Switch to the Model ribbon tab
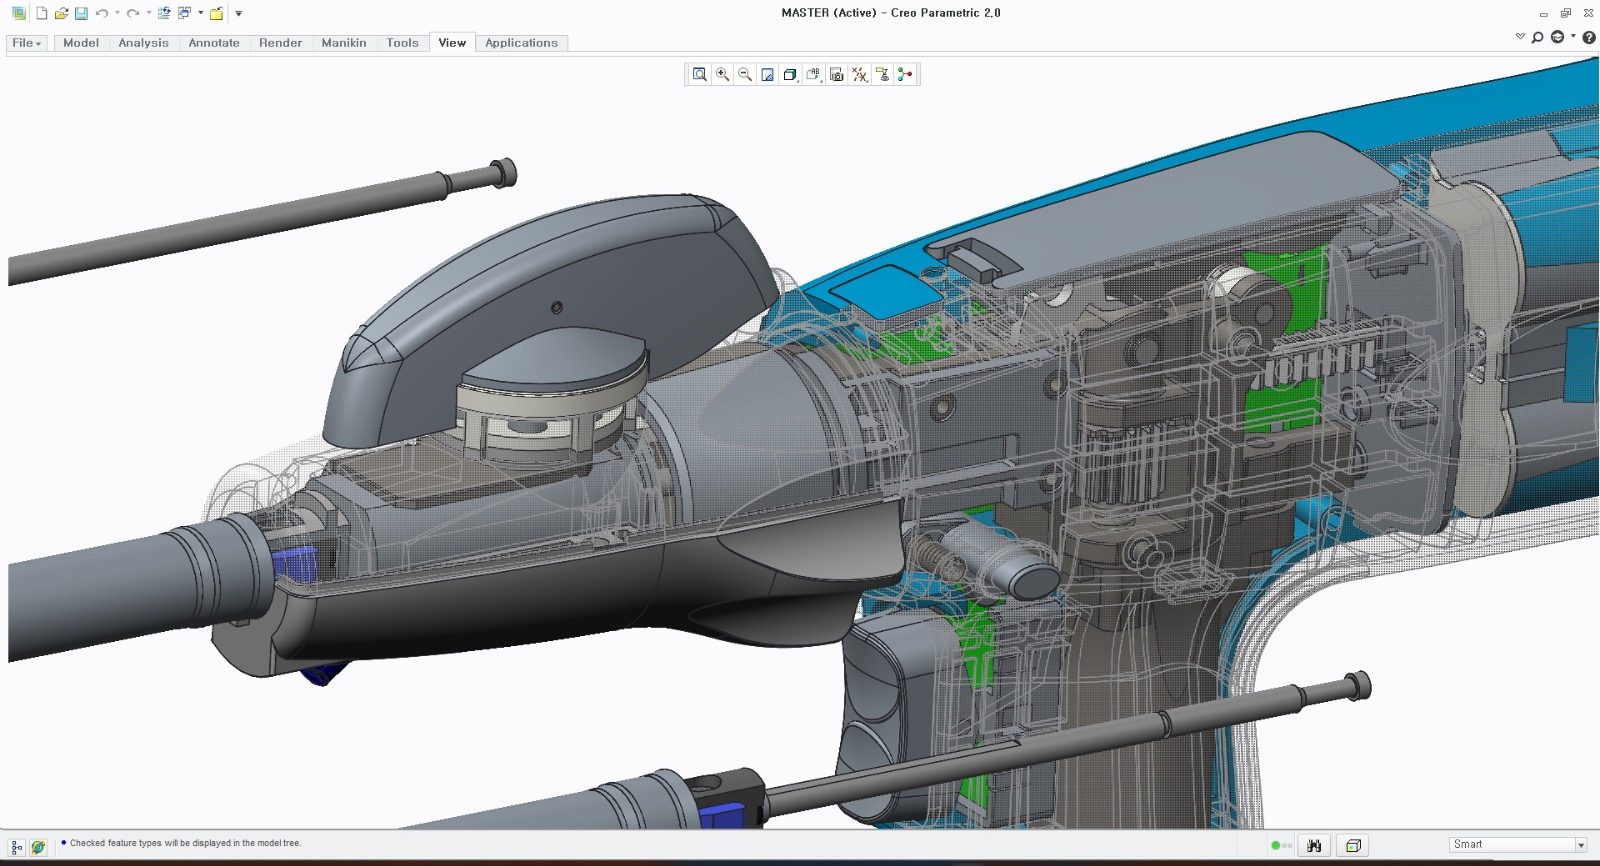Image resolution: width=1600 pixels, height=866 pixels. (x=81, y=43)
